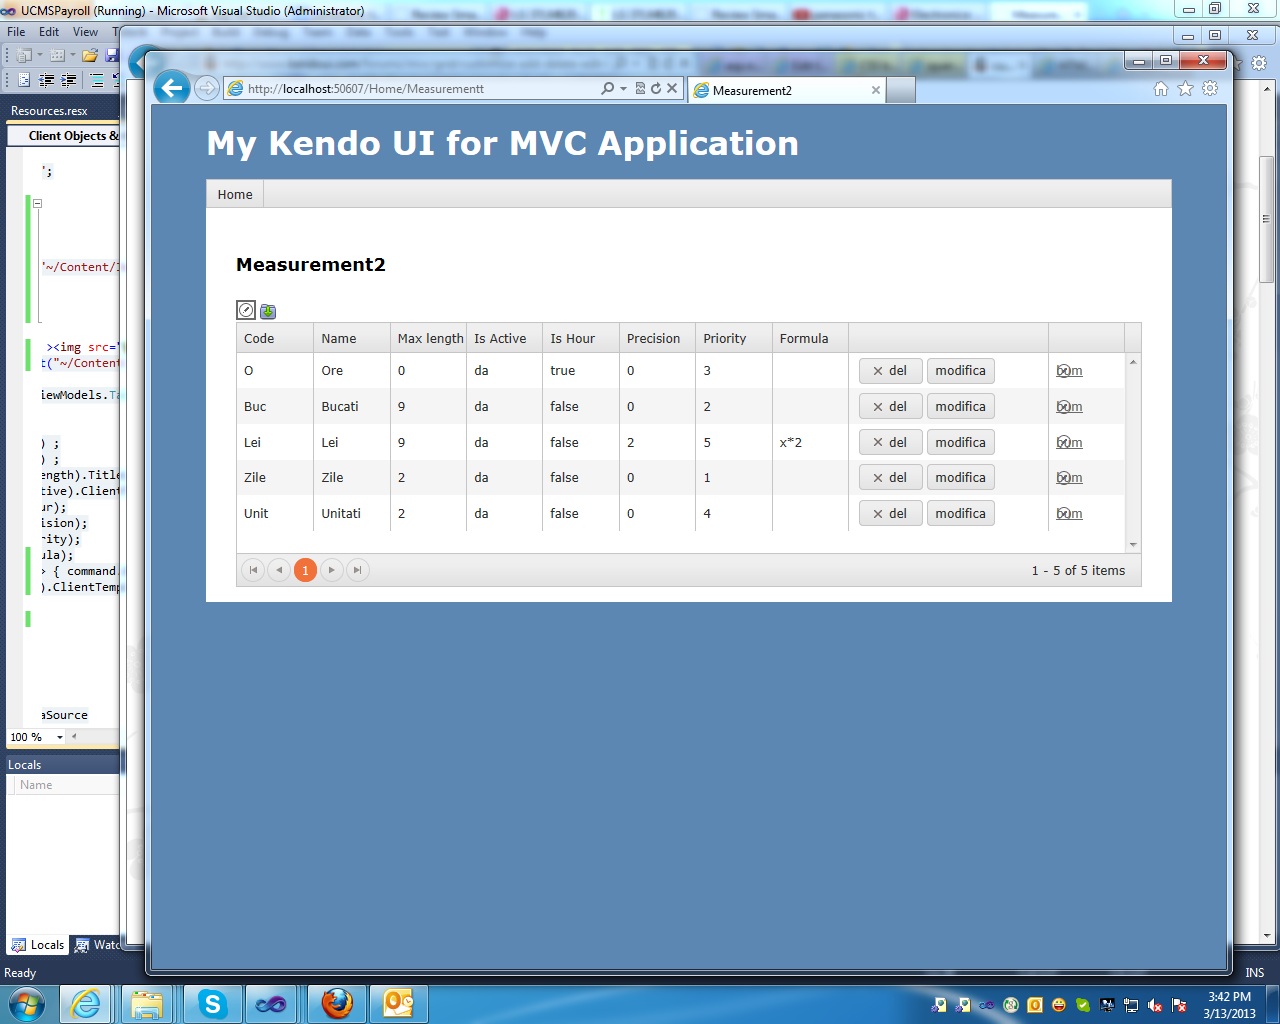Click the icon link in the Unitati row
This screenshot has height=1024, width=1280.
1069,514
